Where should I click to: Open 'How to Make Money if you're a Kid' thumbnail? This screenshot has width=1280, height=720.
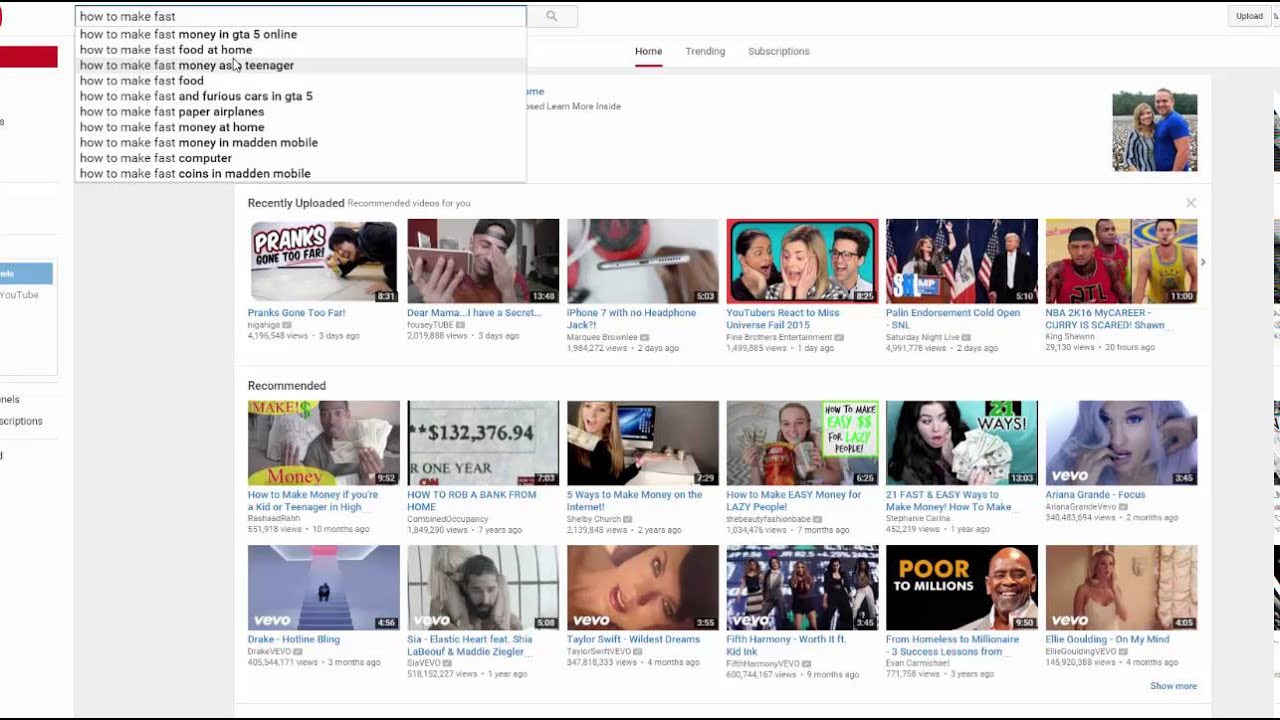coord(323,443)
